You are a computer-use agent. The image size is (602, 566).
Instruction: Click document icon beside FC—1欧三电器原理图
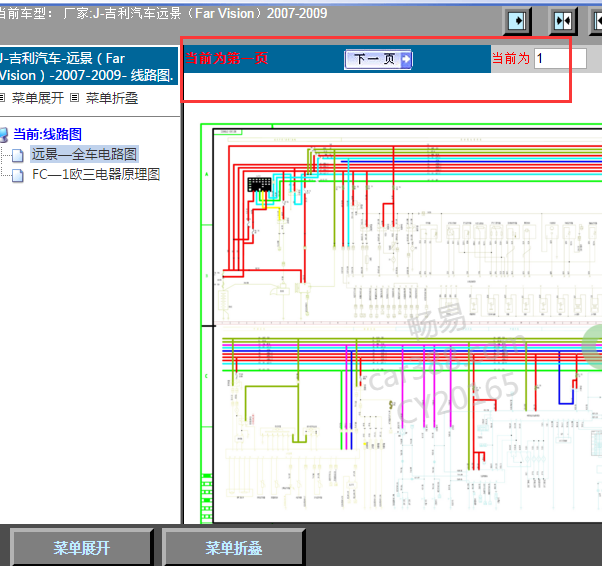coord(18,175)
